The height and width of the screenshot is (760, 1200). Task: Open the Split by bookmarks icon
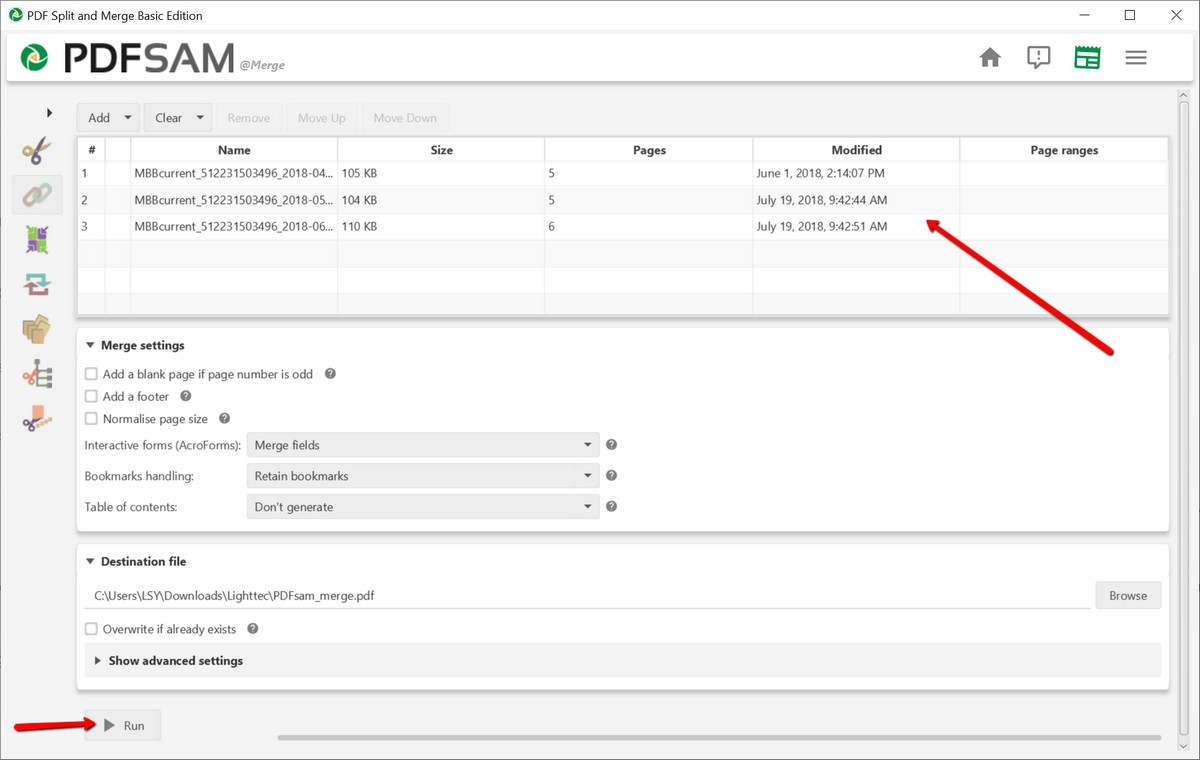pyautogui.click(x=37, y=374)
